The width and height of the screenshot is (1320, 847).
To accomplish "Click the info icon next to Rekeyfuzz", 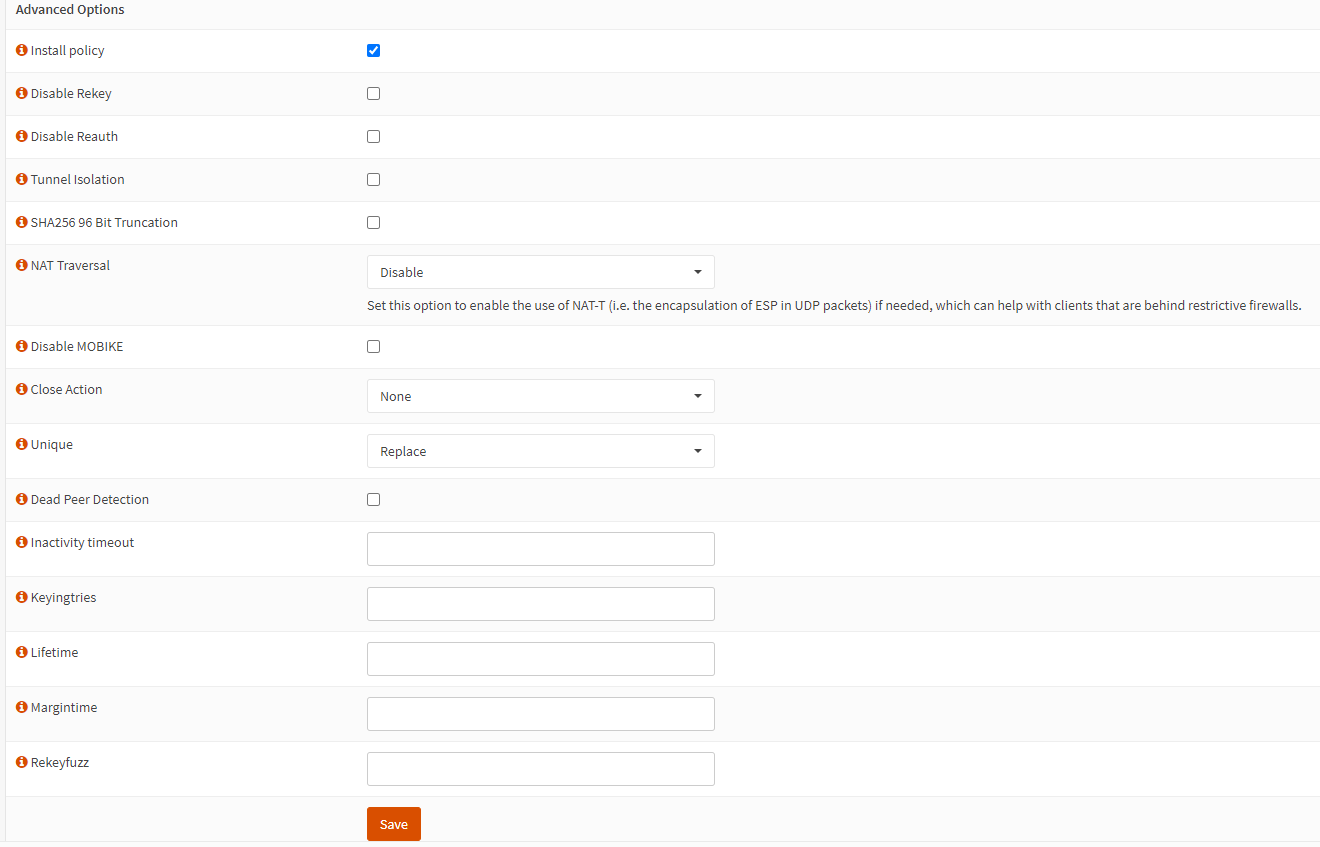I will (x=22, y=762).
